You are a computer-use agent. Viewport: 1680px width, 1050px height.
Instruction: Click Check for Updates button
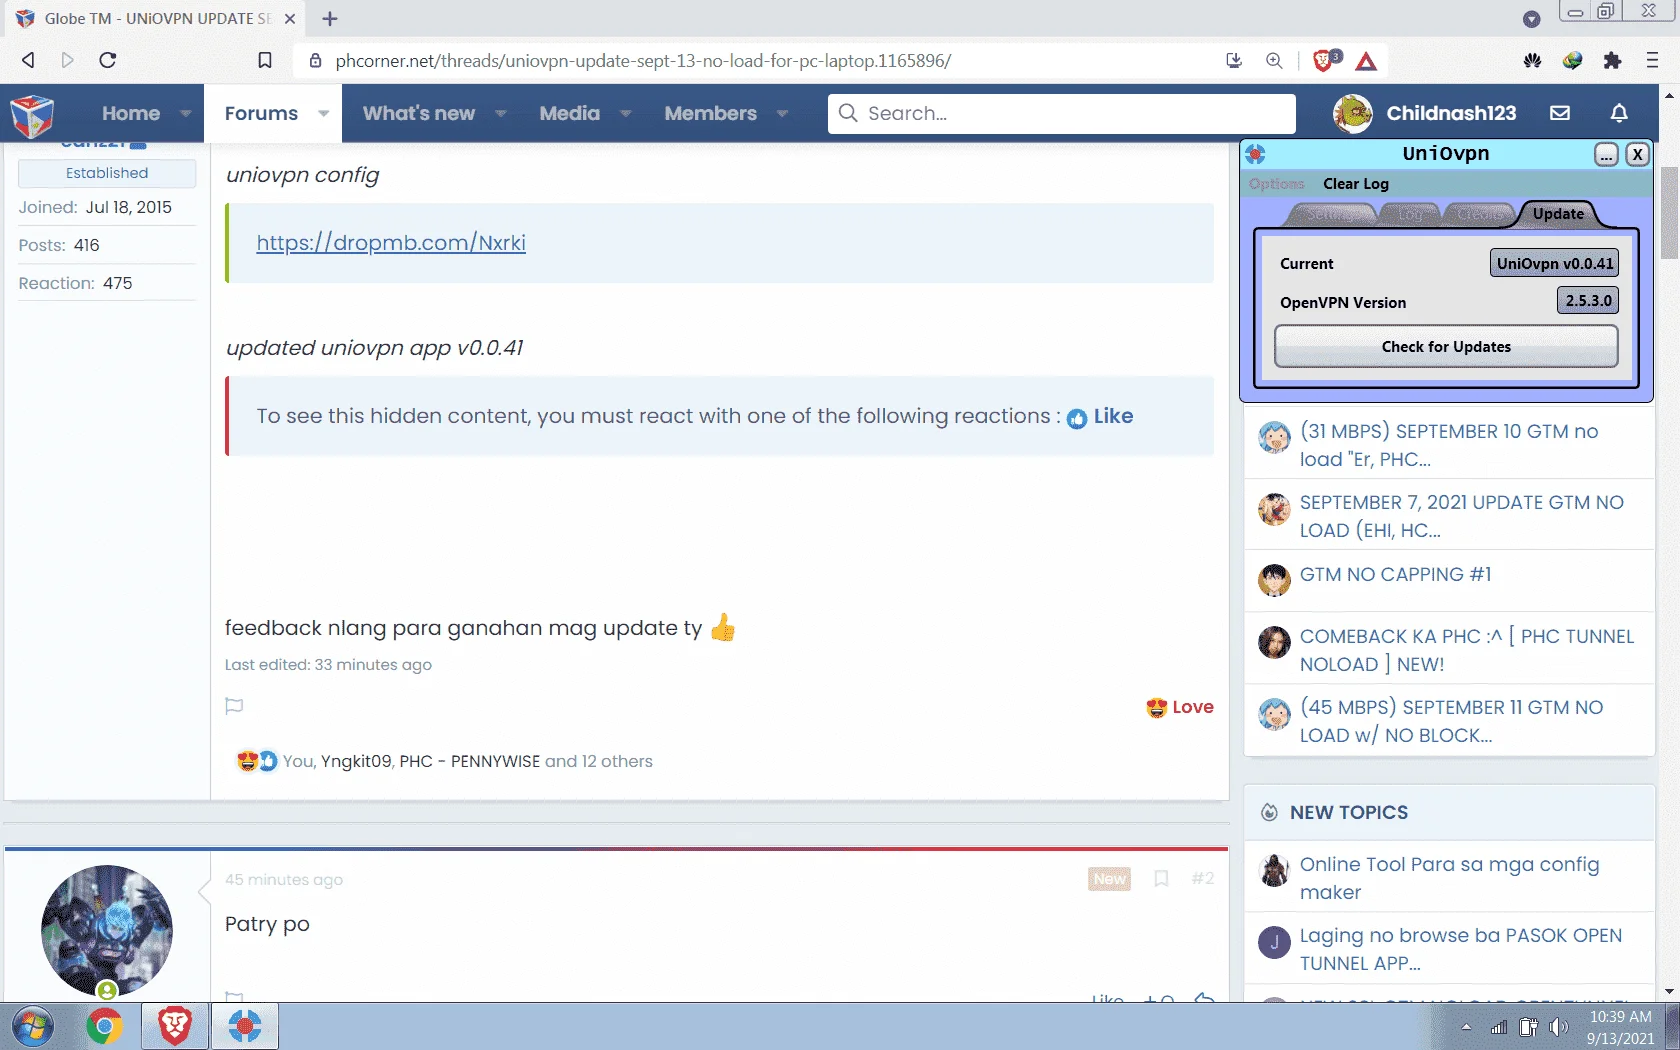(x=1446, y=347)
